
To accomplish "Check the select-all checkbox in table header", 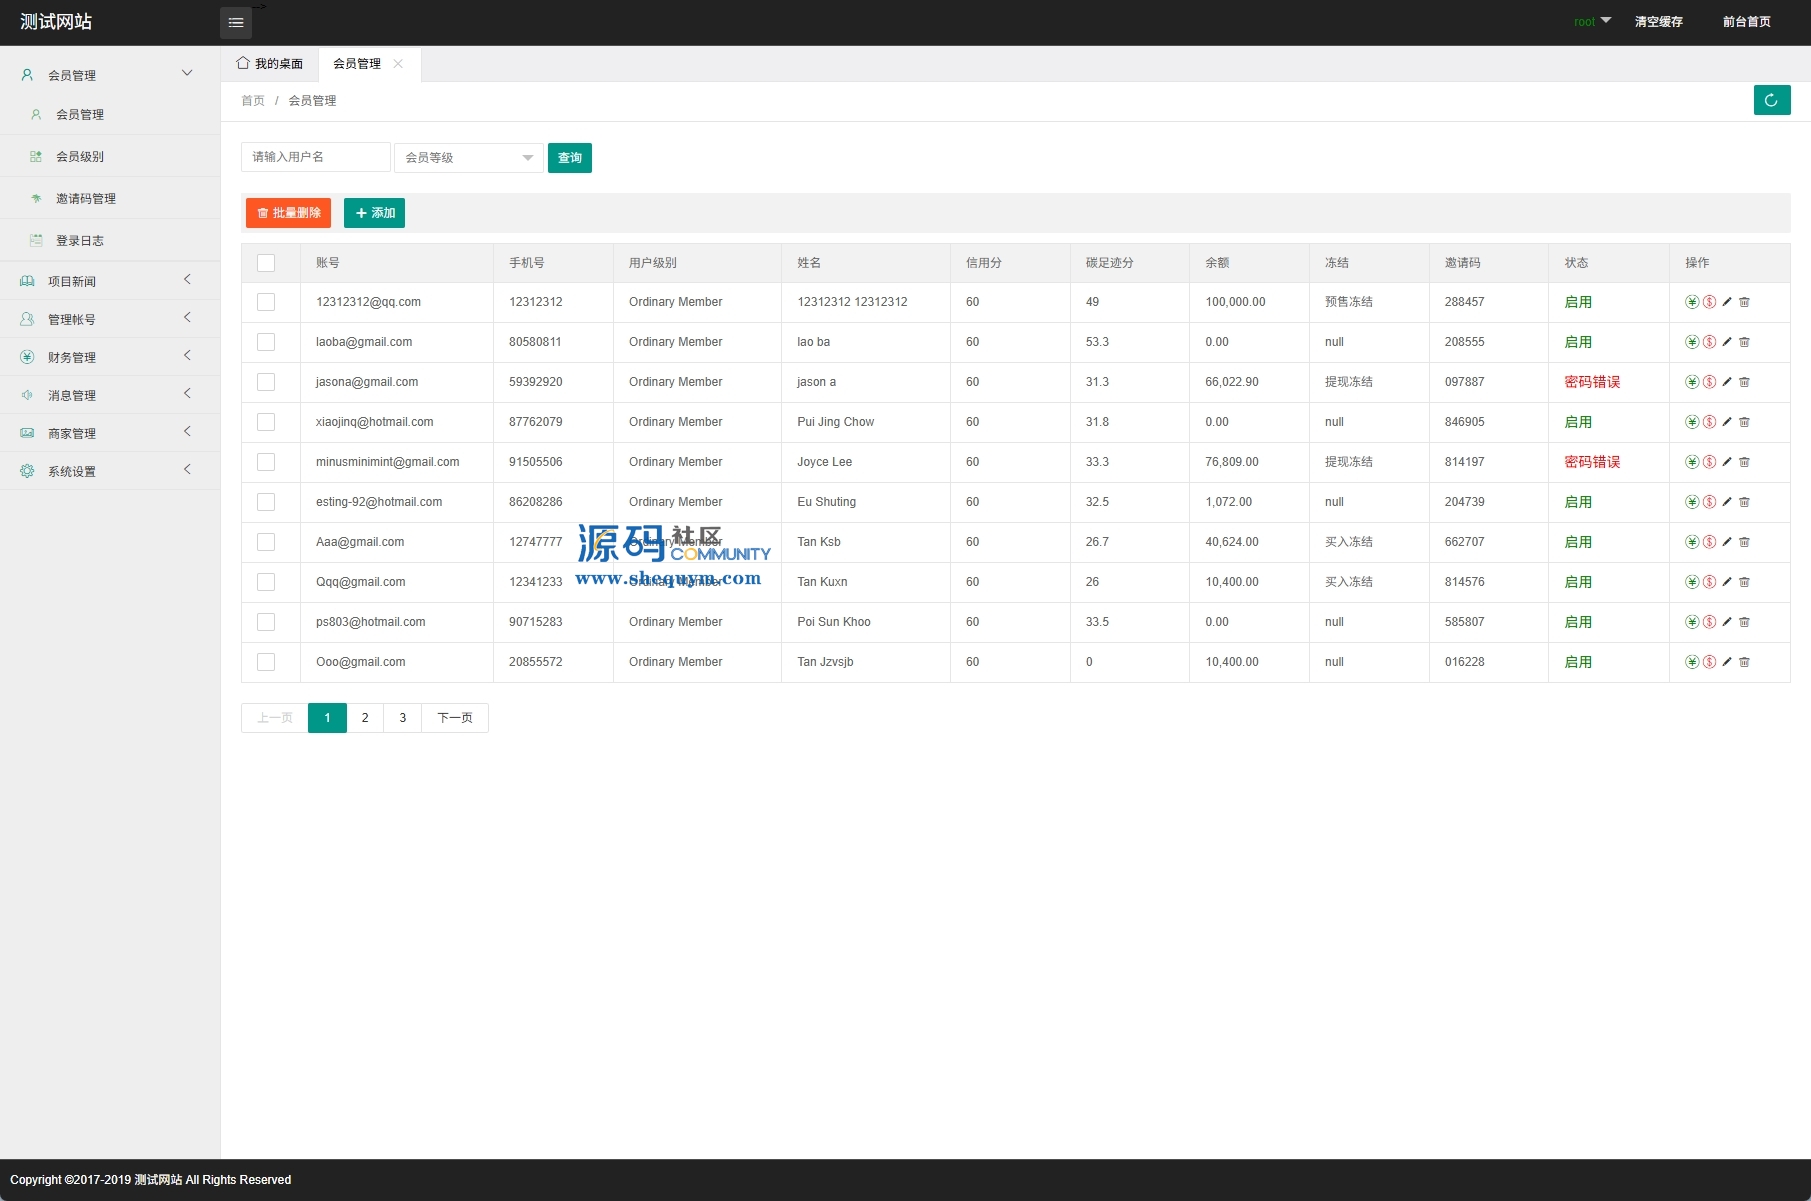I will click(x=266, y=263).
